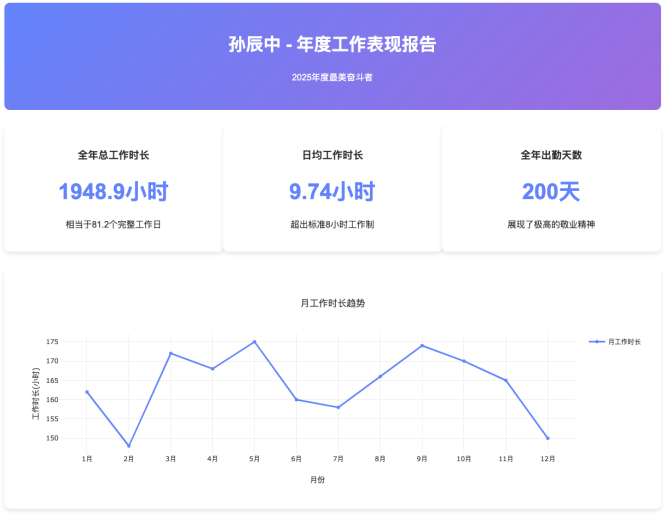Screen dimensions: 666x517
Task: Click the 1月 data point on the line
Action: 87,392
